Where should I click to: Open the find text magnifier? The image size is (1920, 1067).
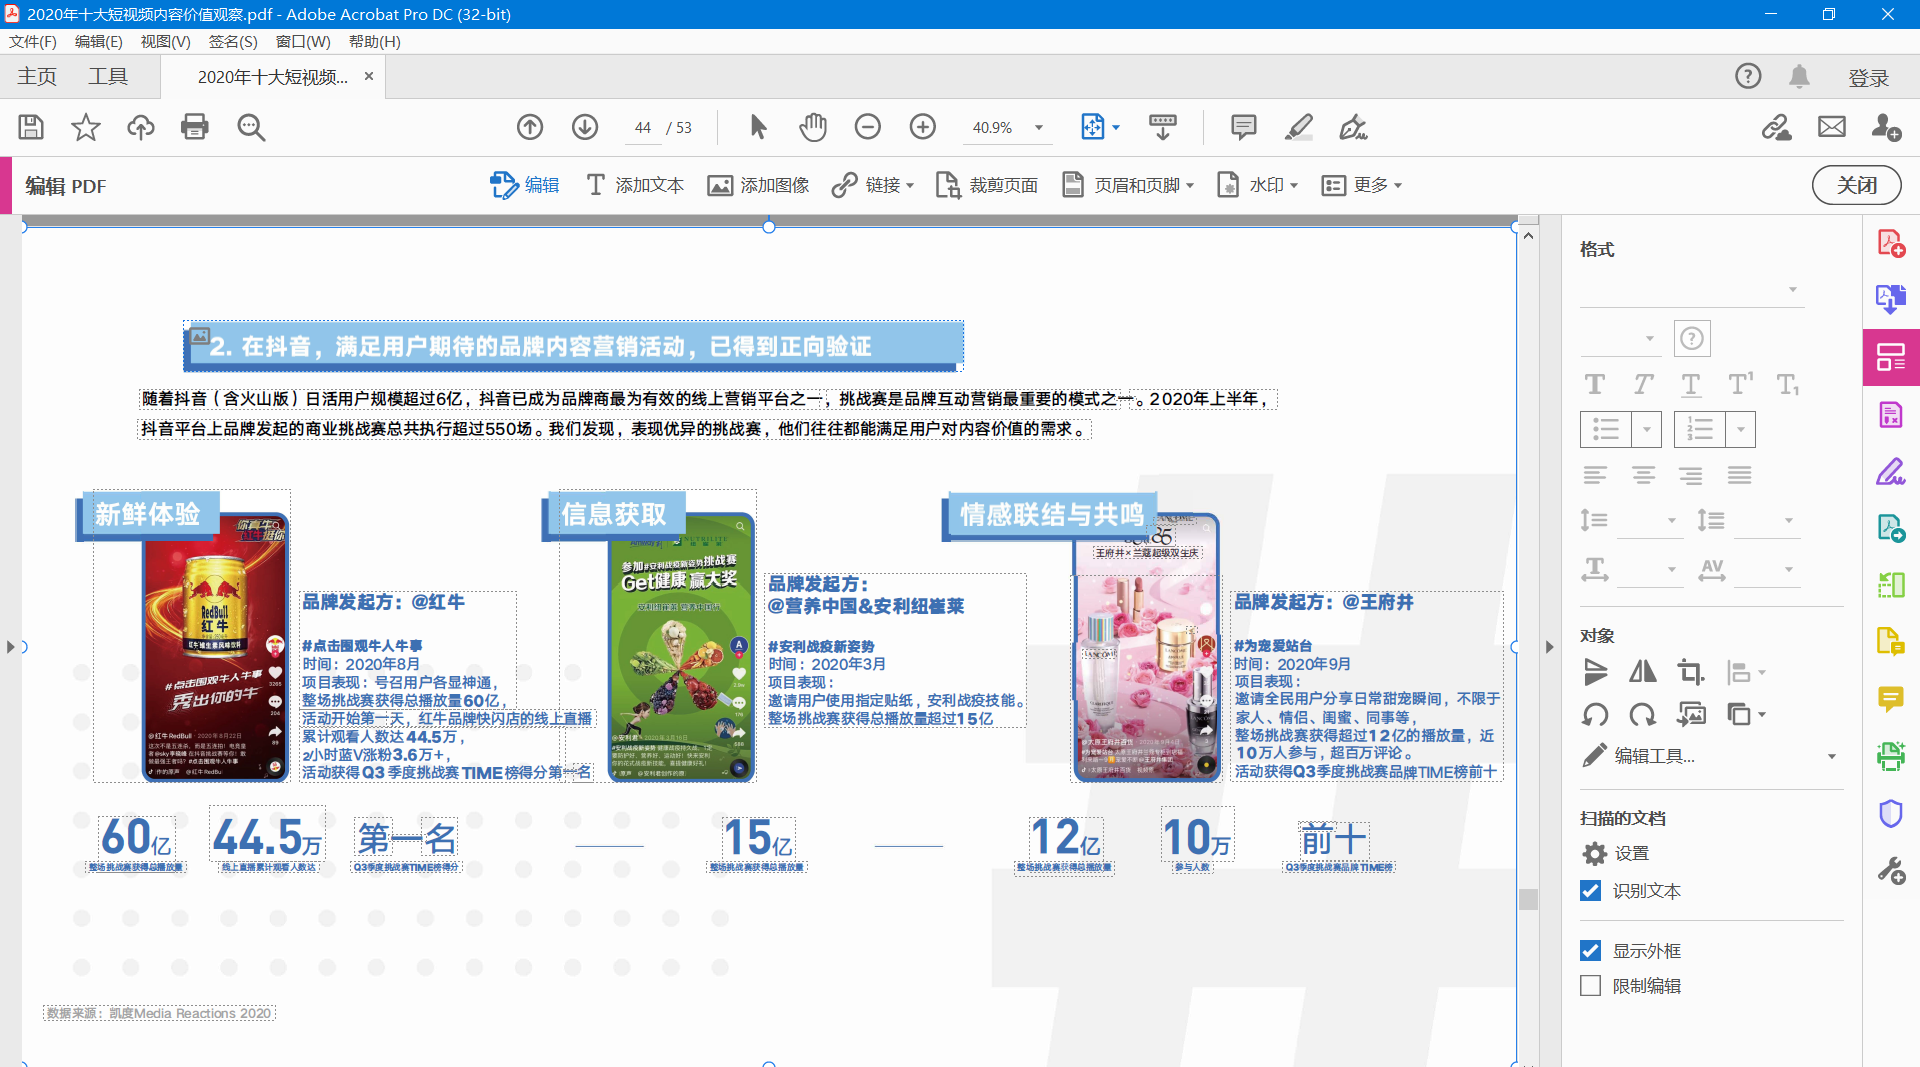250,127
